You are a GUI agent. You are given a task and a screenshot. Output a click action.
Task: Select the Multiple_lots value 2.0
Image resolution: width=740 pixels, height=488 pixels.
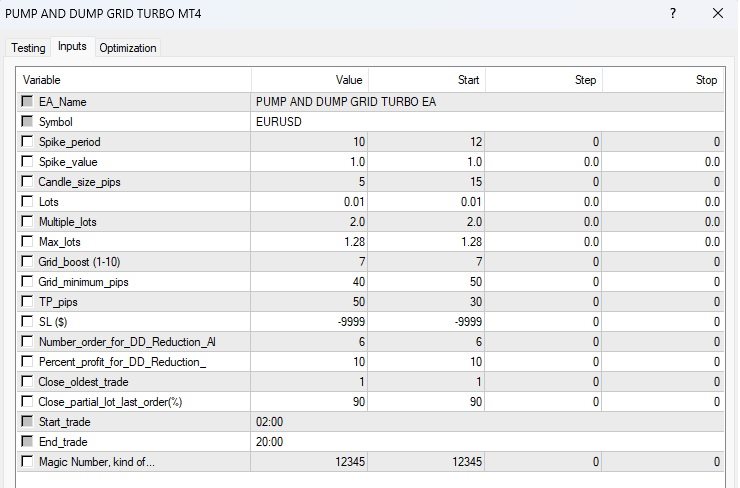pos(309,222)
